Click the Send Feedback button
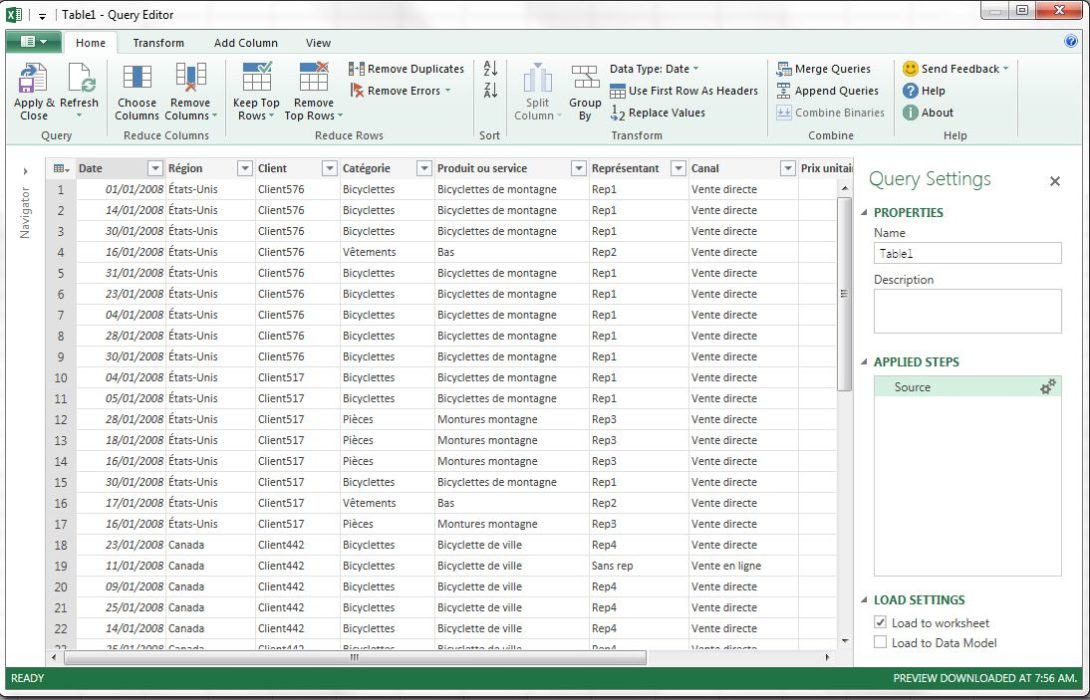 pos(955,68)
